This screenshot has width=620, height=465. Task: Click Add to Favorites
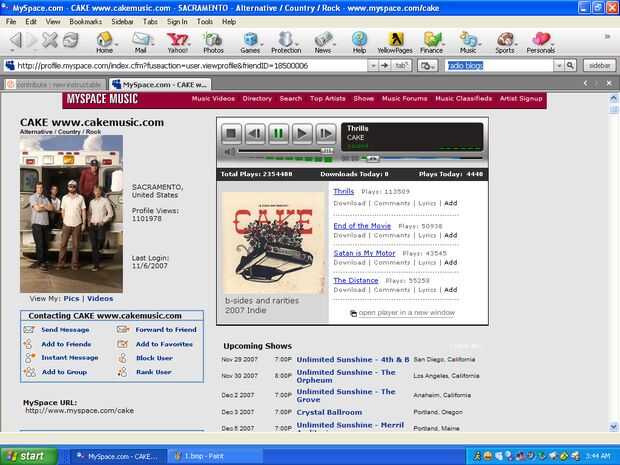tap(164, 344)
